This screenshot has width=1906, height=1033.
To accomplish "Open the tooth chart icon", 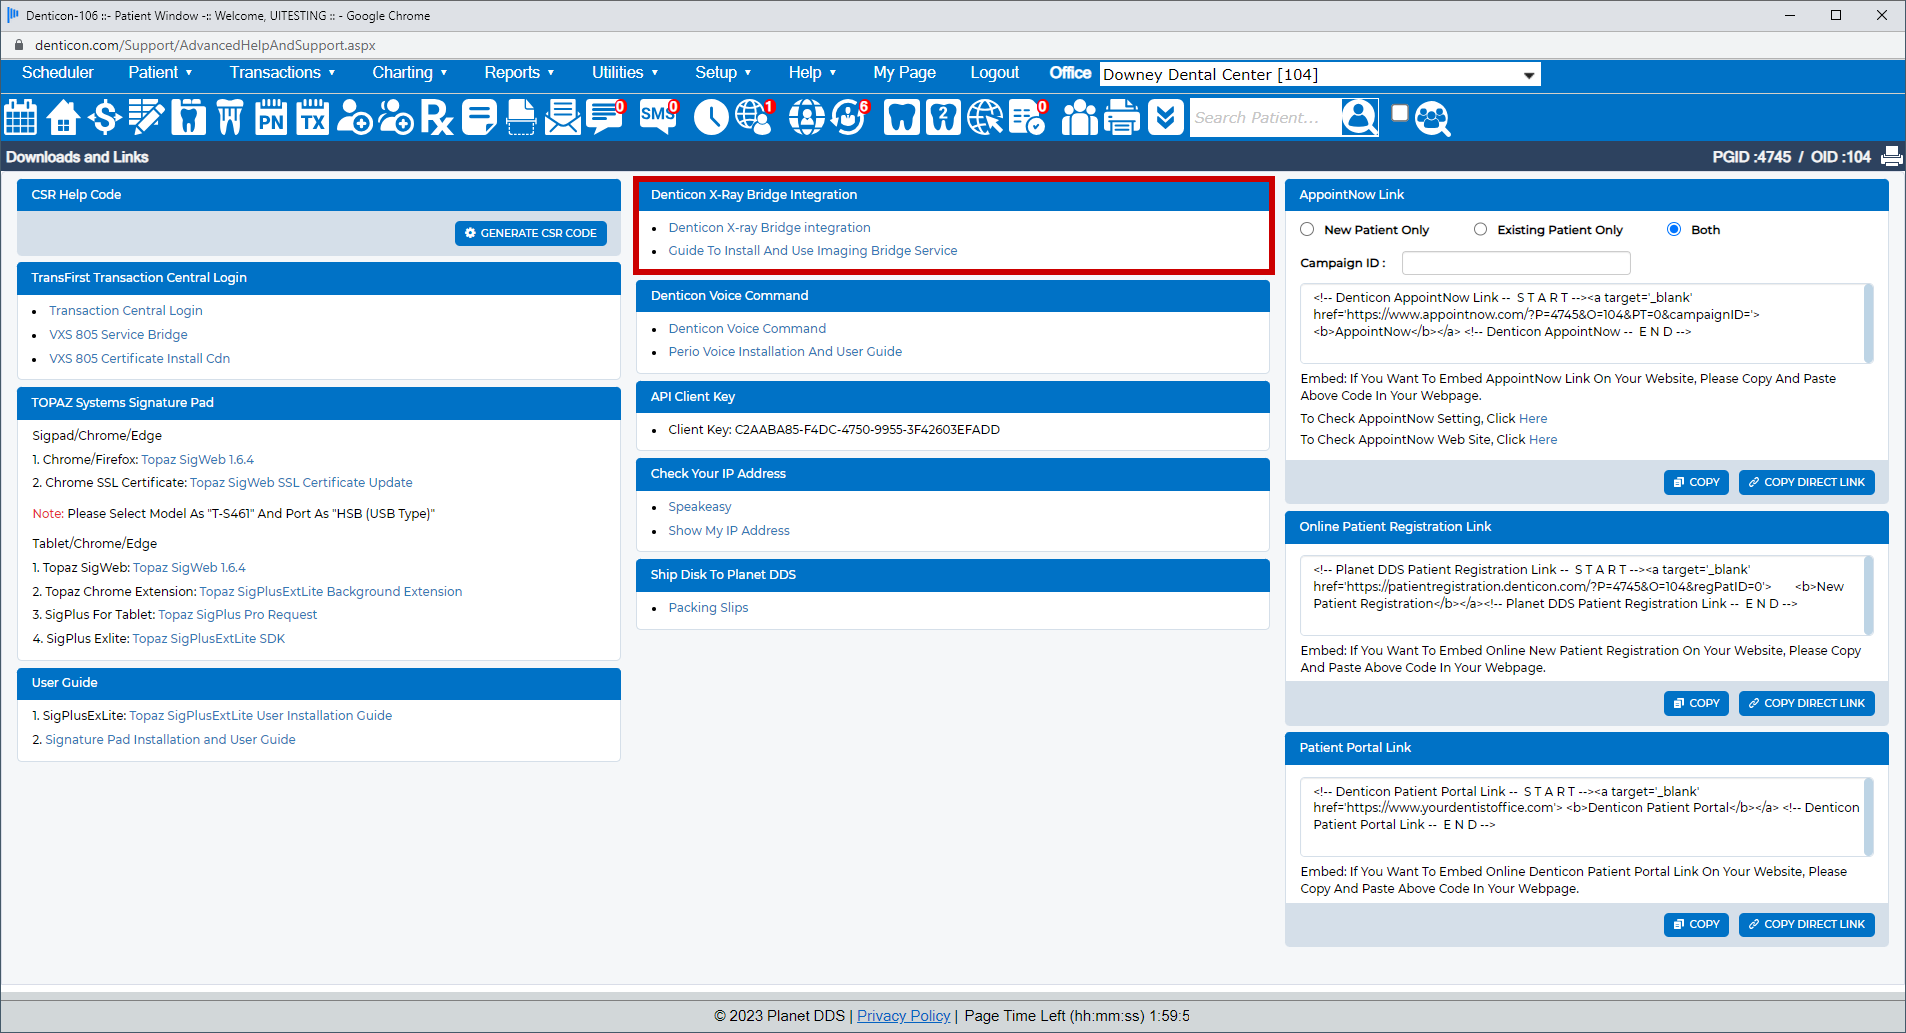I will click(x=188, y=117).
